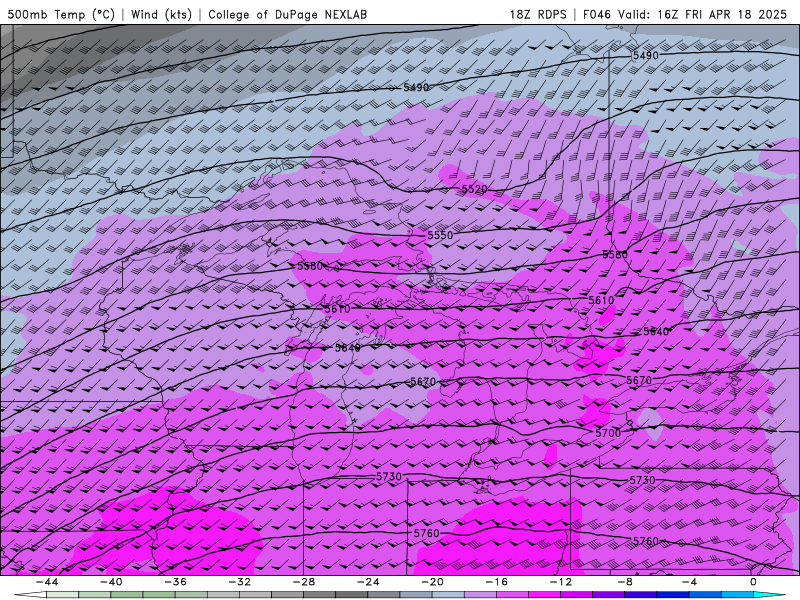Click the white arrow end of color bar
800x600 pixels.
30,595
